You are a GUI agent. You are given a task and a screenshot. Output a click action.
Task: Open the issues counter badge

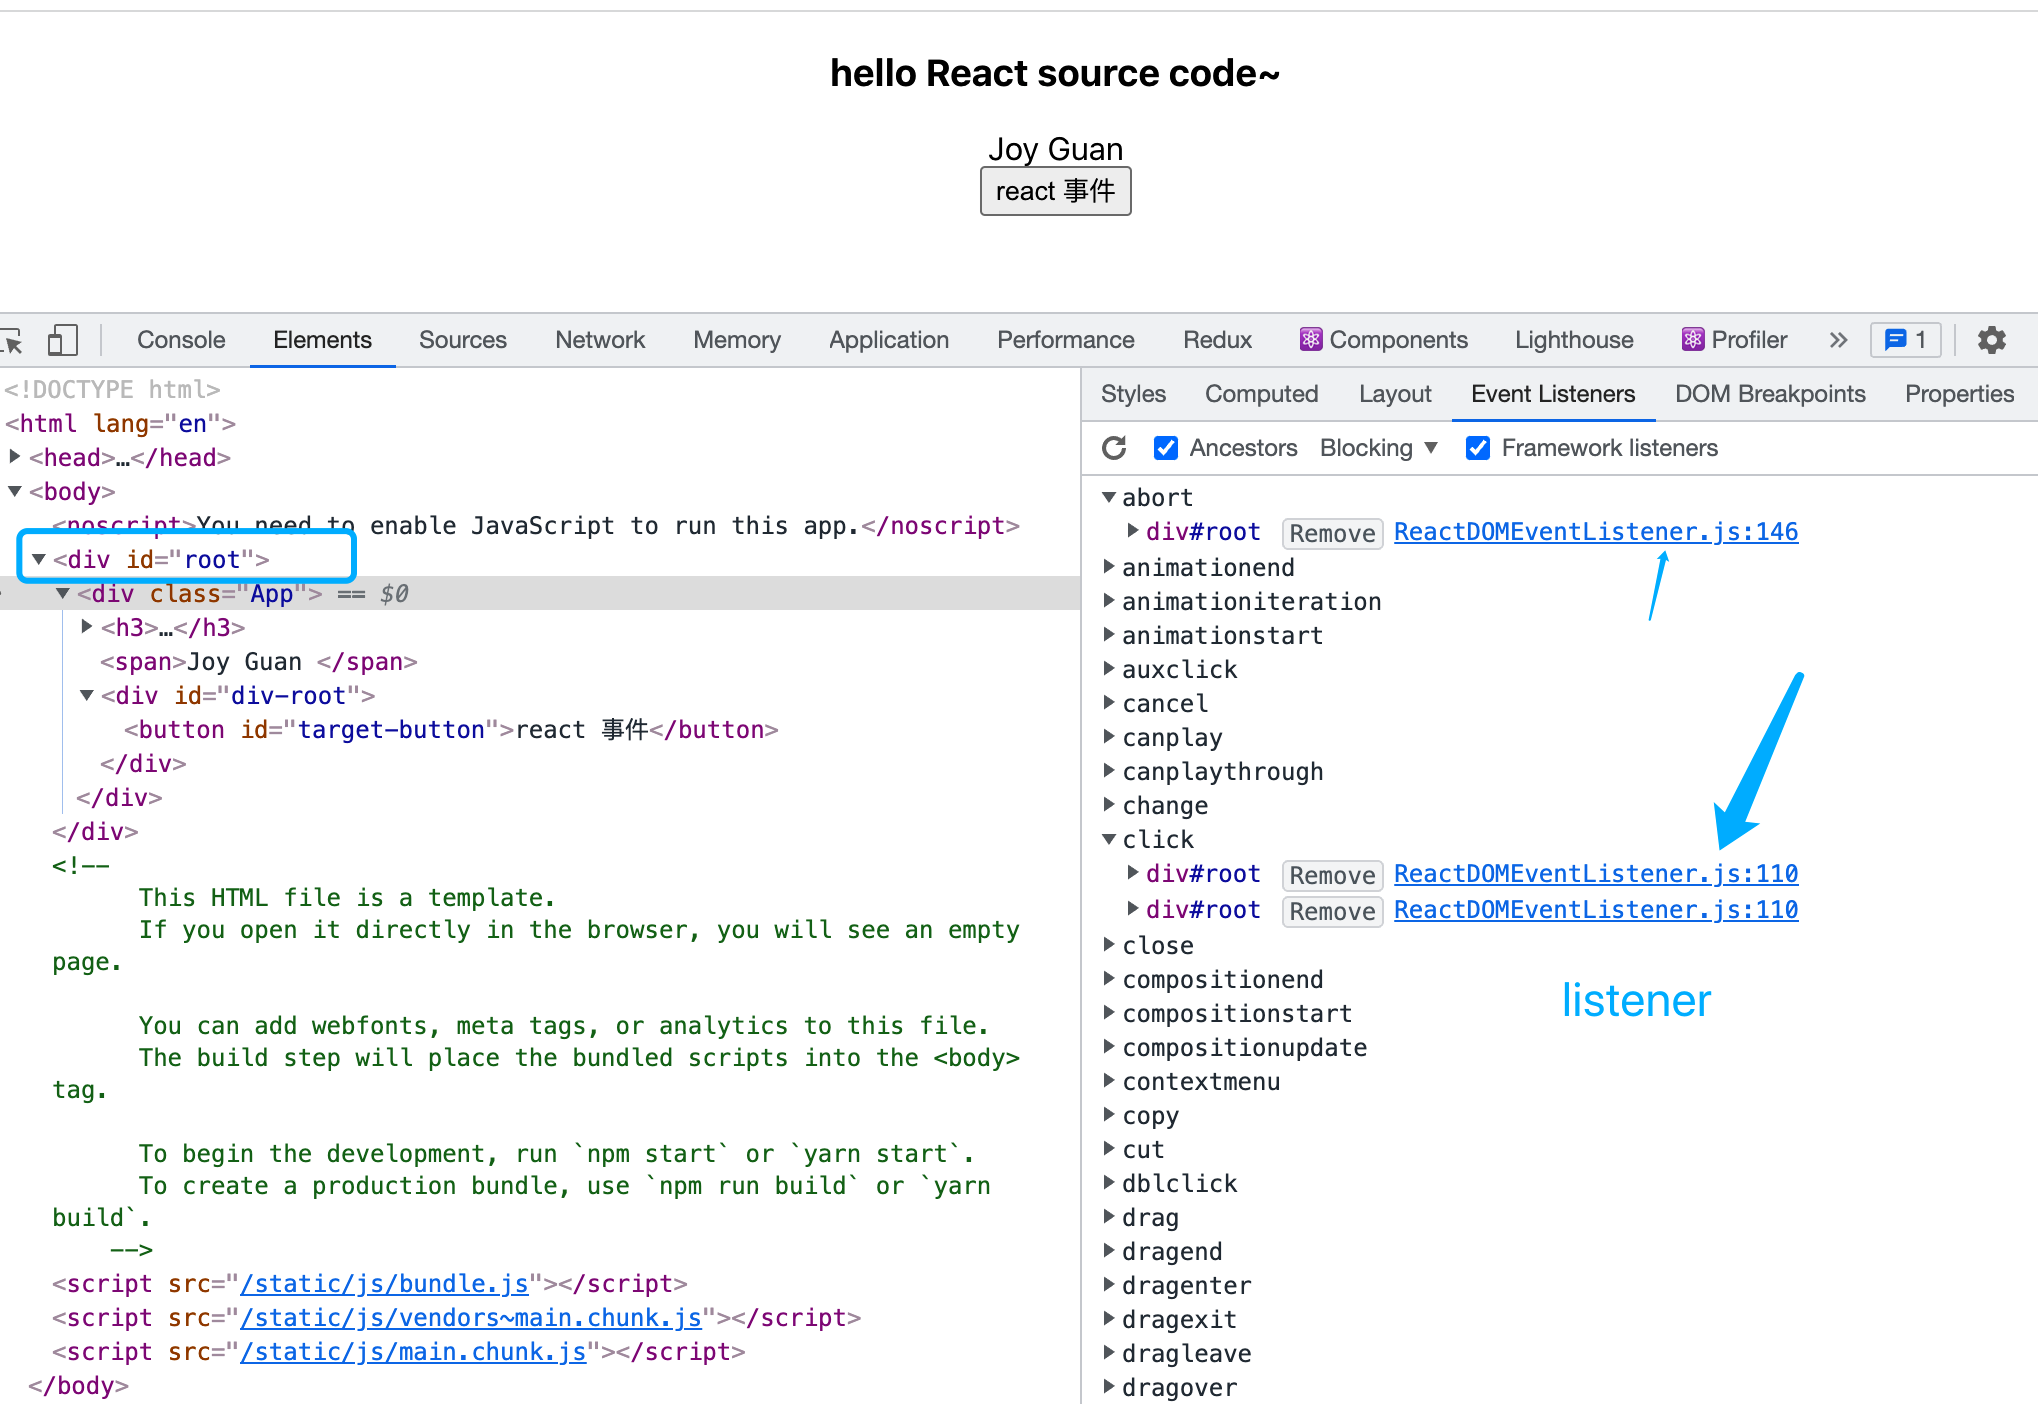(x=1905, y=340)
